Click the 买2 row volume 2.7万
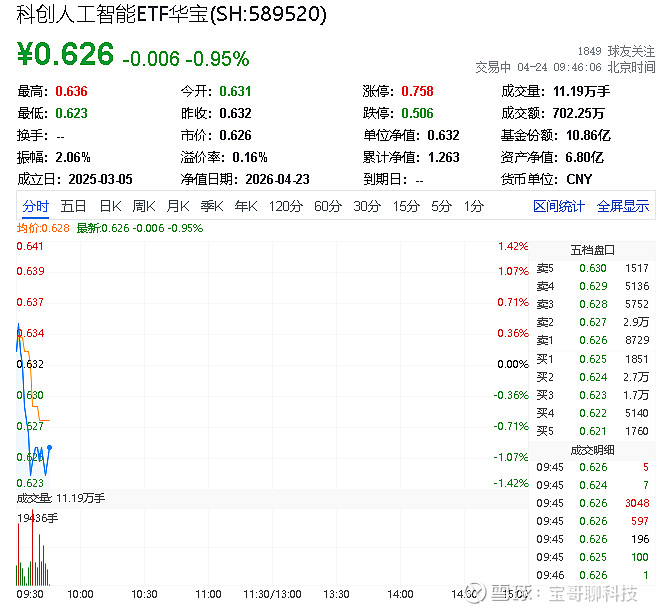 (636, 377)
